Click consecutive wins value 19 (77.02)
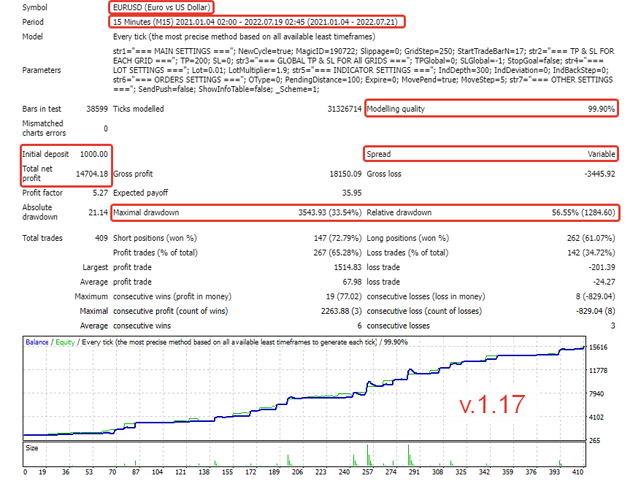The height and width of the screenshot is (480, 640). tap(344, 297)
